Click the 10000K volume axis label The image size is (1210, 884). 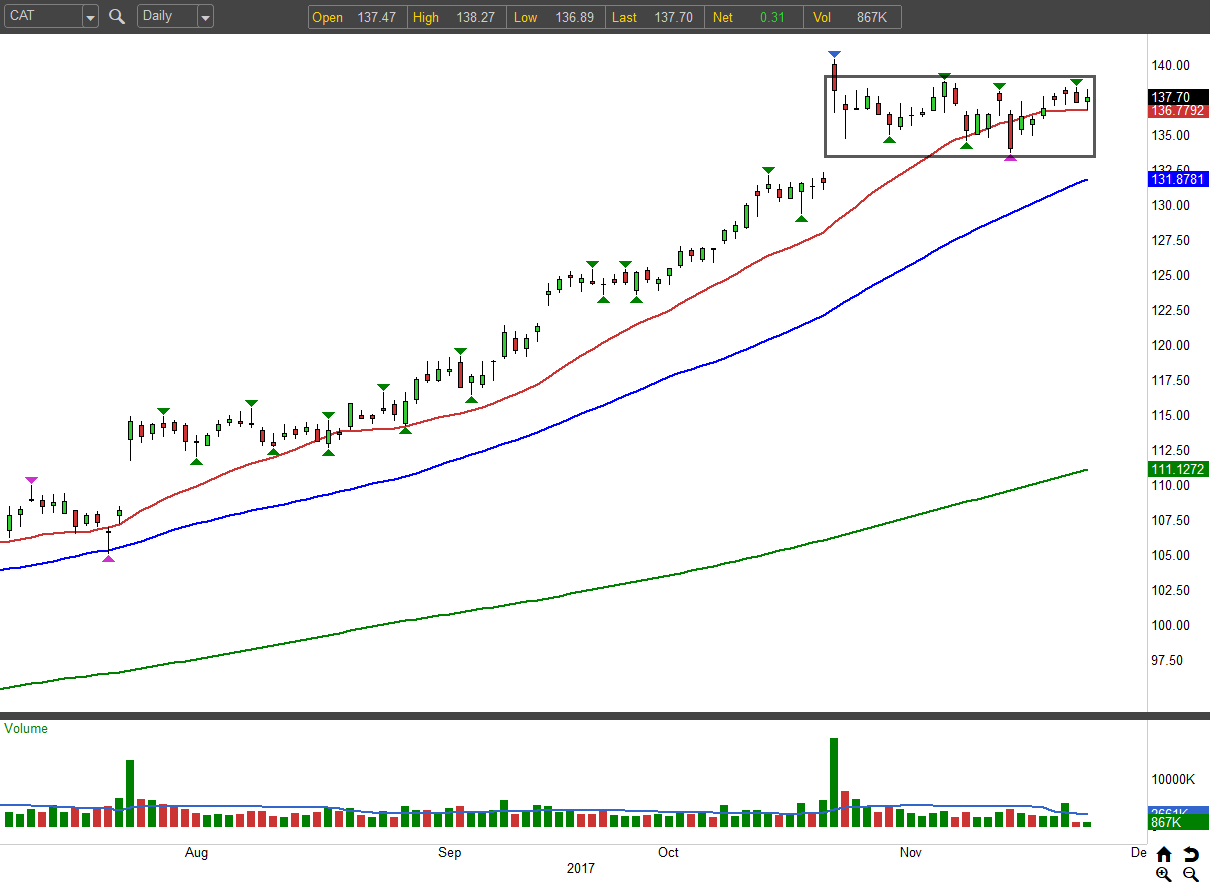coord(1173,779)
